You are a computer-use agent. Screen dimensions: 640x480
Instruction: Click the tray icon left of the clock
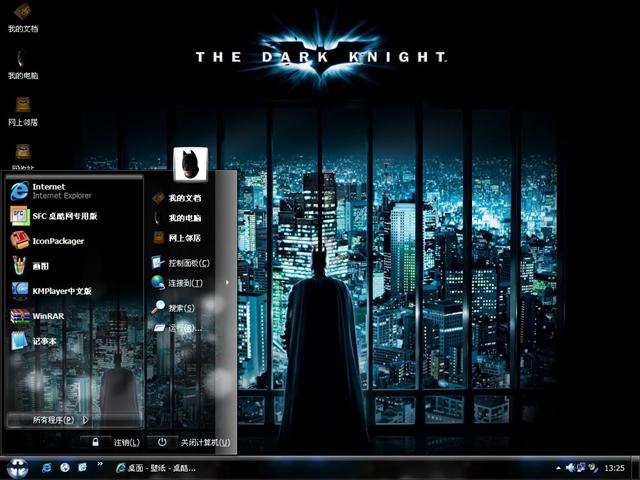coord(593,468)
